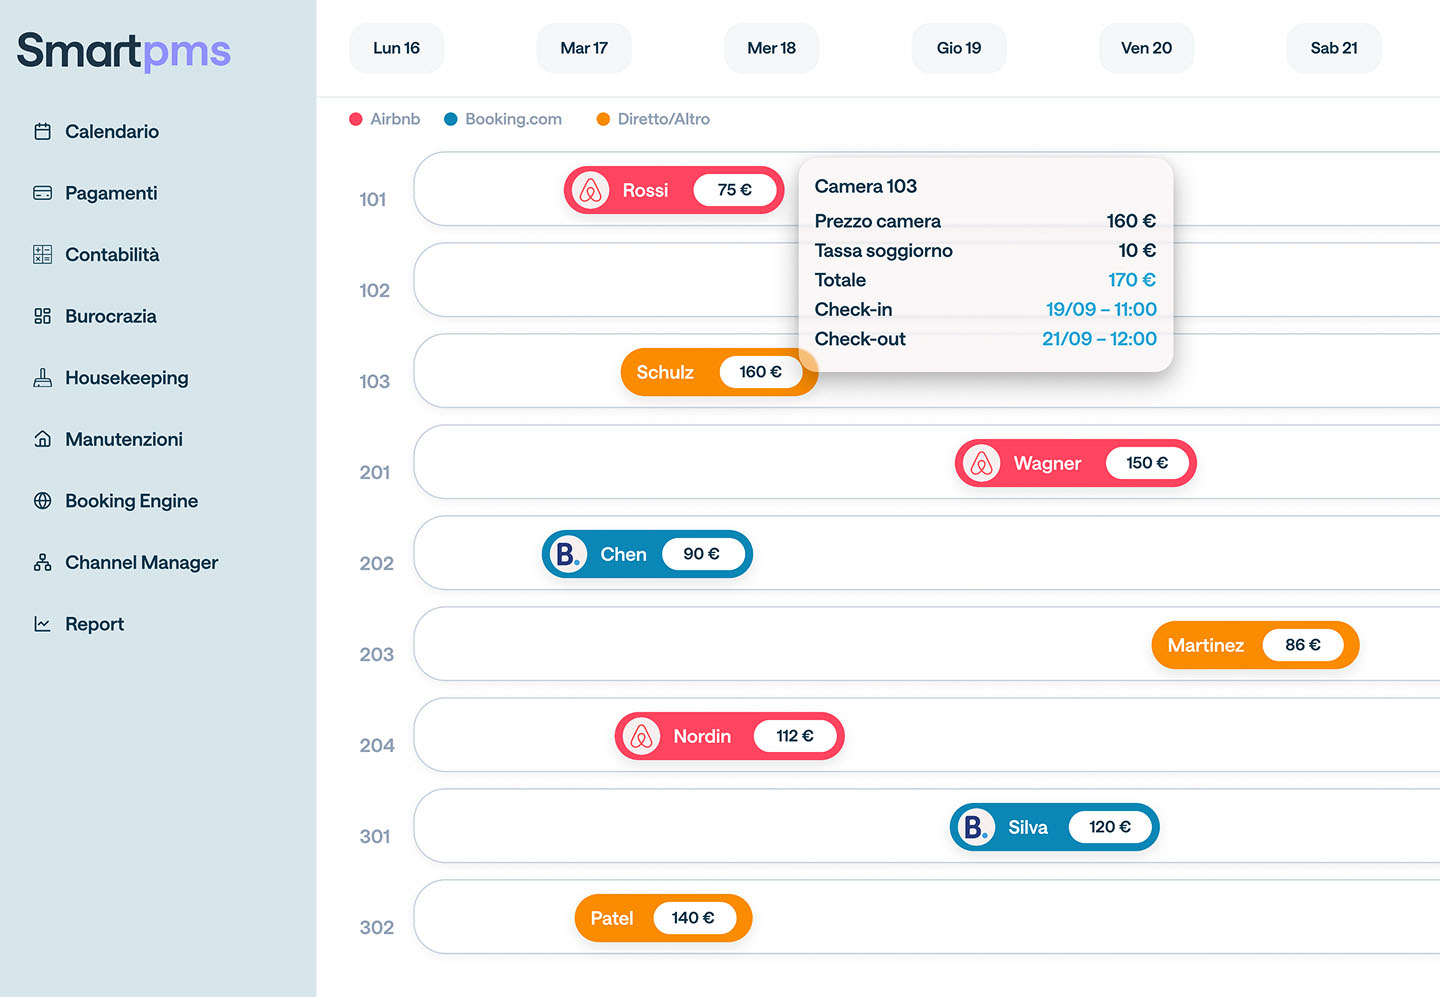Click the Smartpms logo

click(124, 51)
